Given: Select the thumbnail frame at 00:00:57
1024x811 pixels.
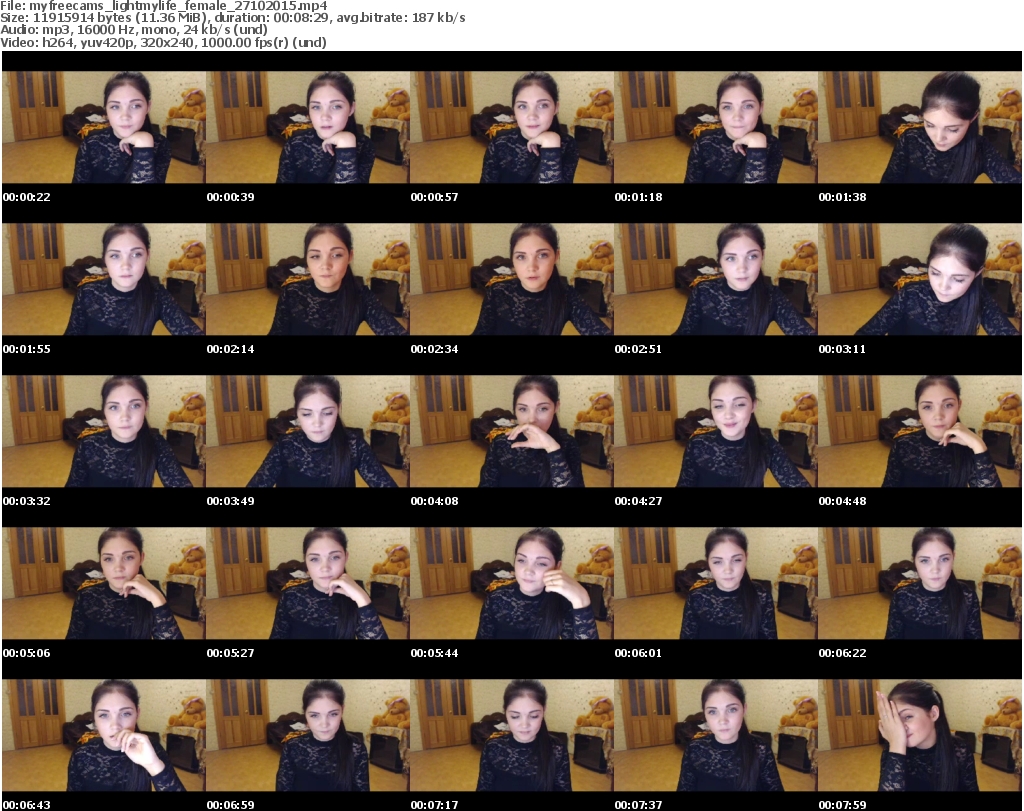Looking at the screenshot, I should [512, 127].
